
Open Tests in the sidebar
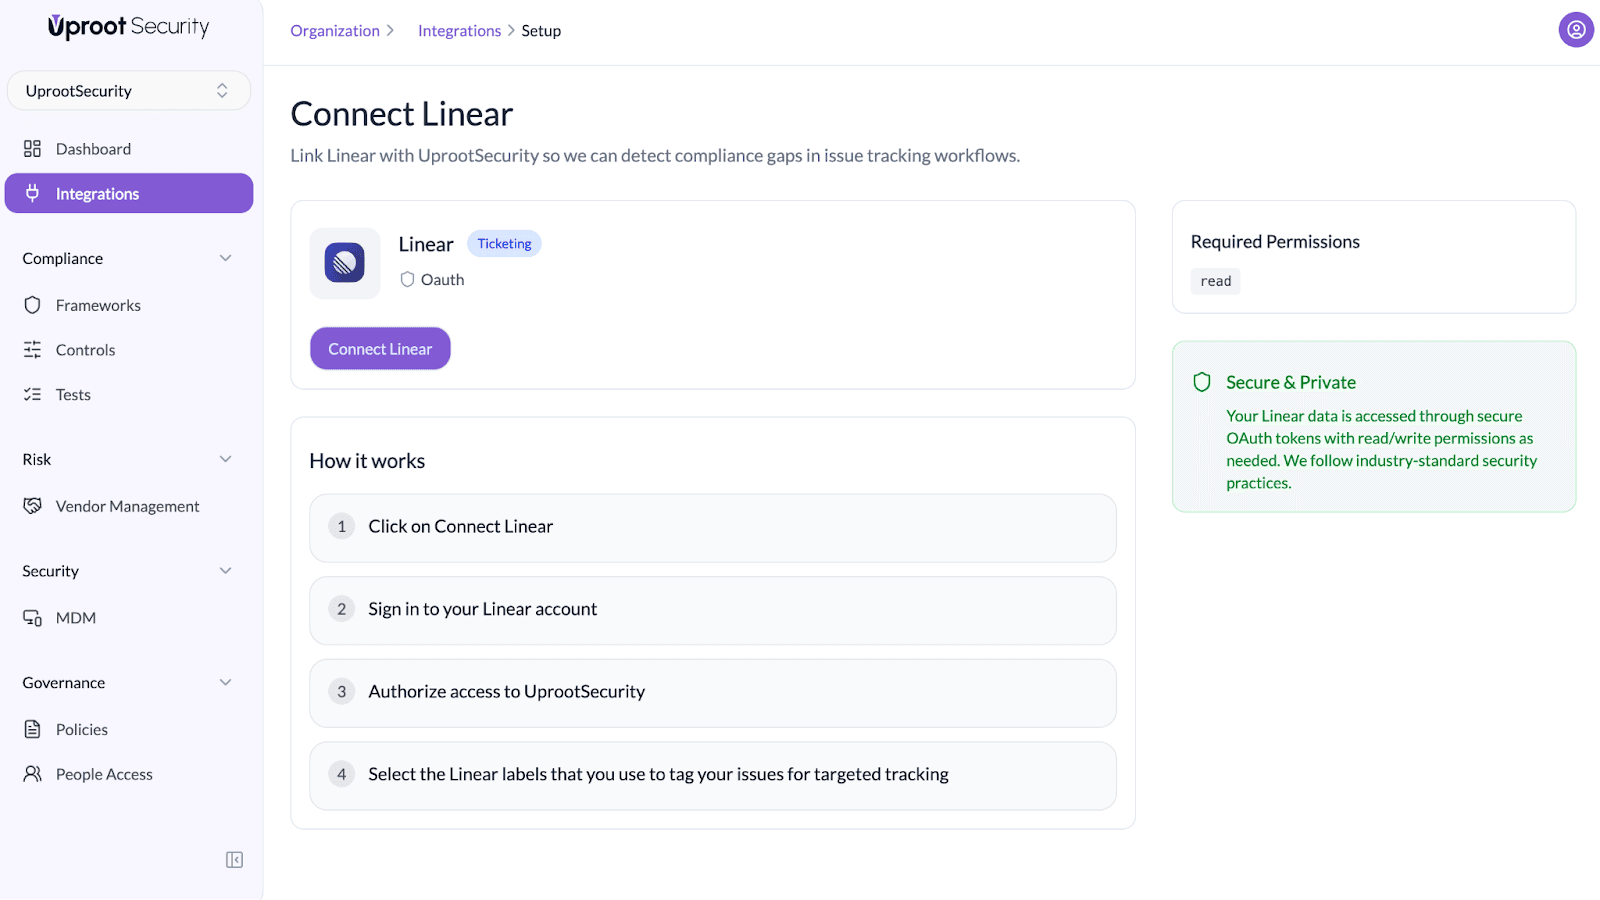[x=73, y=395]
